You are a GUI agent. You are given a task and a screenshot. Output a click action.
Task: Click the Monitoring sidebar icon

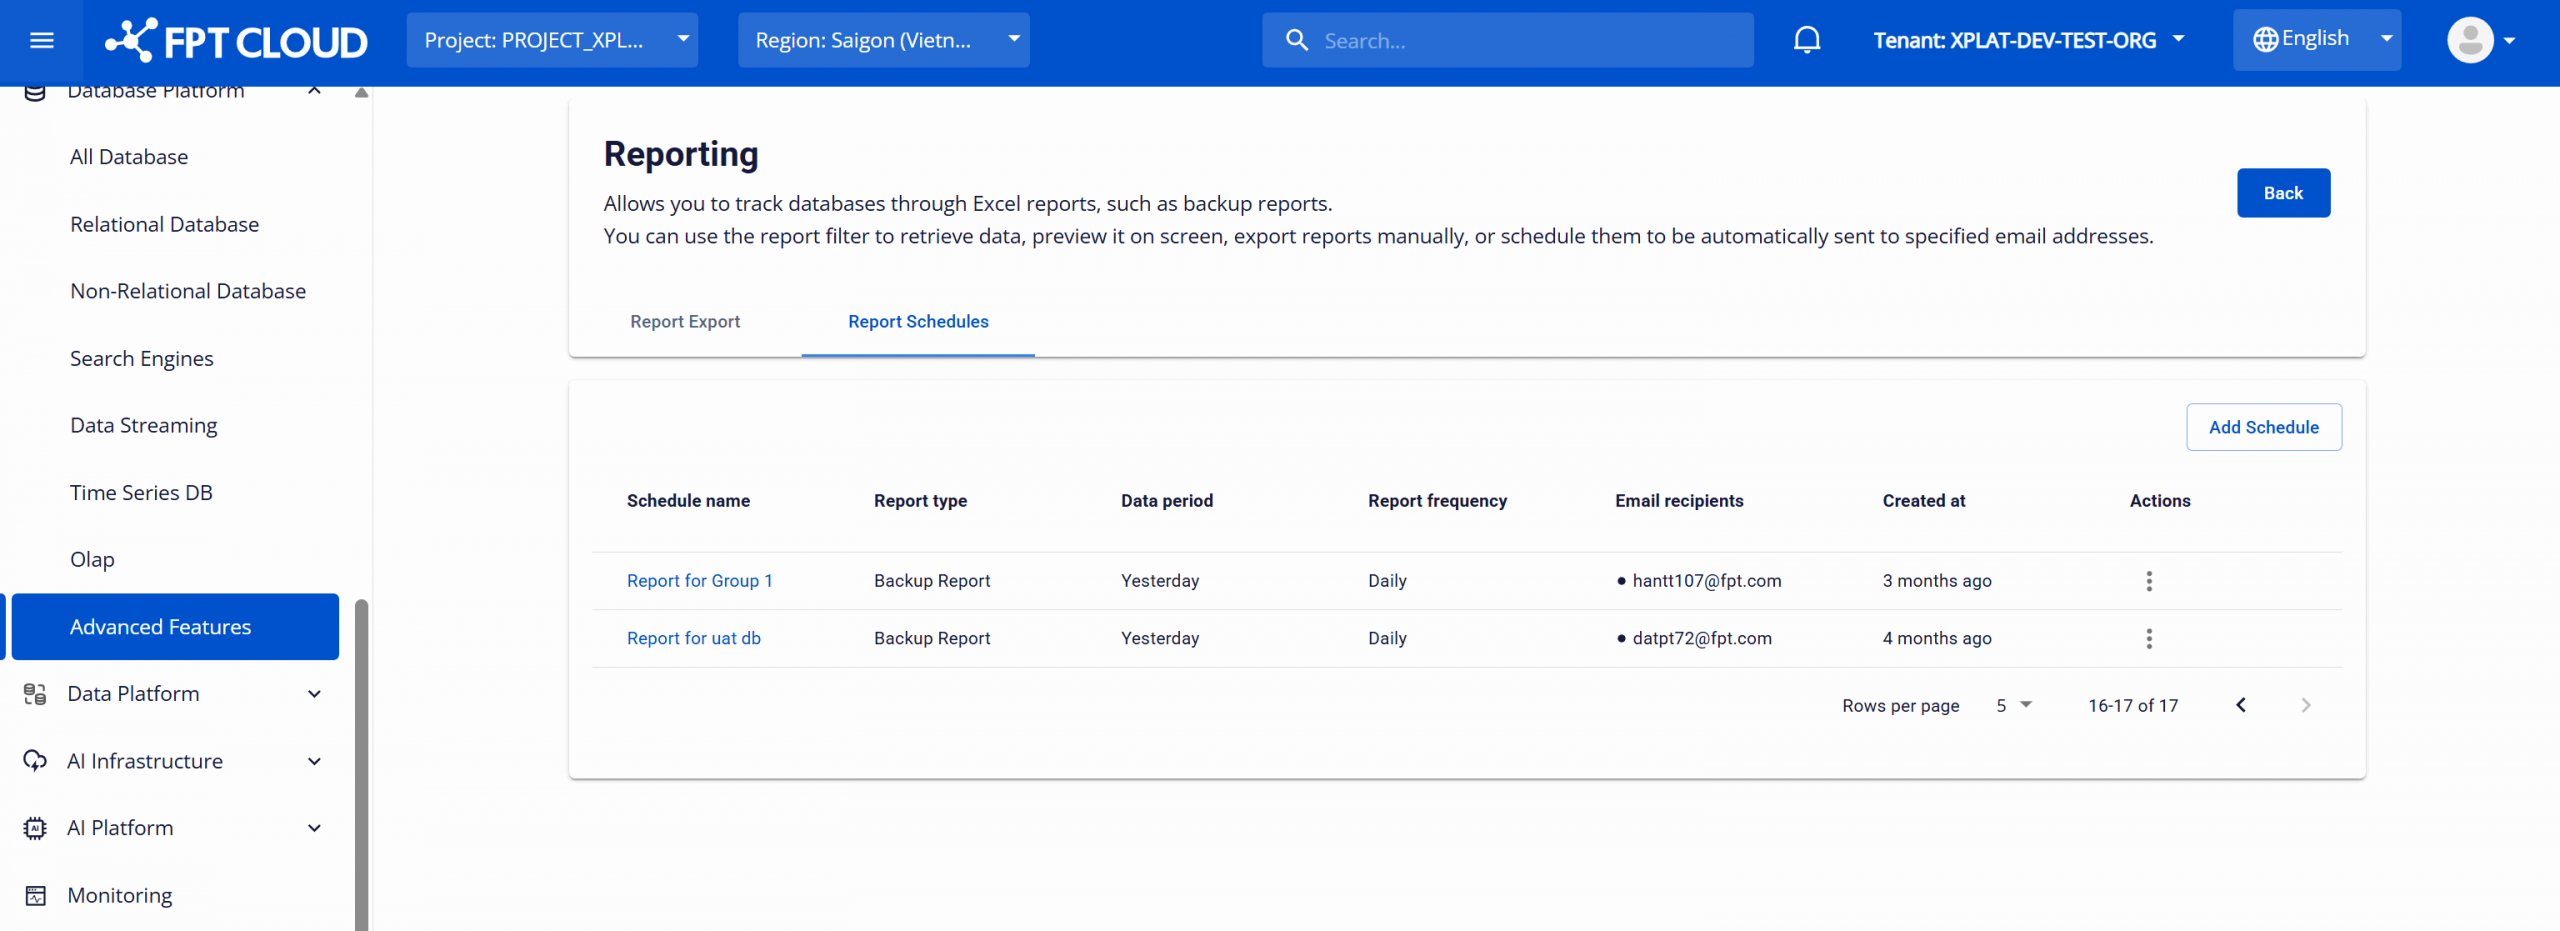pyautogui.click(x=36, y=895)
